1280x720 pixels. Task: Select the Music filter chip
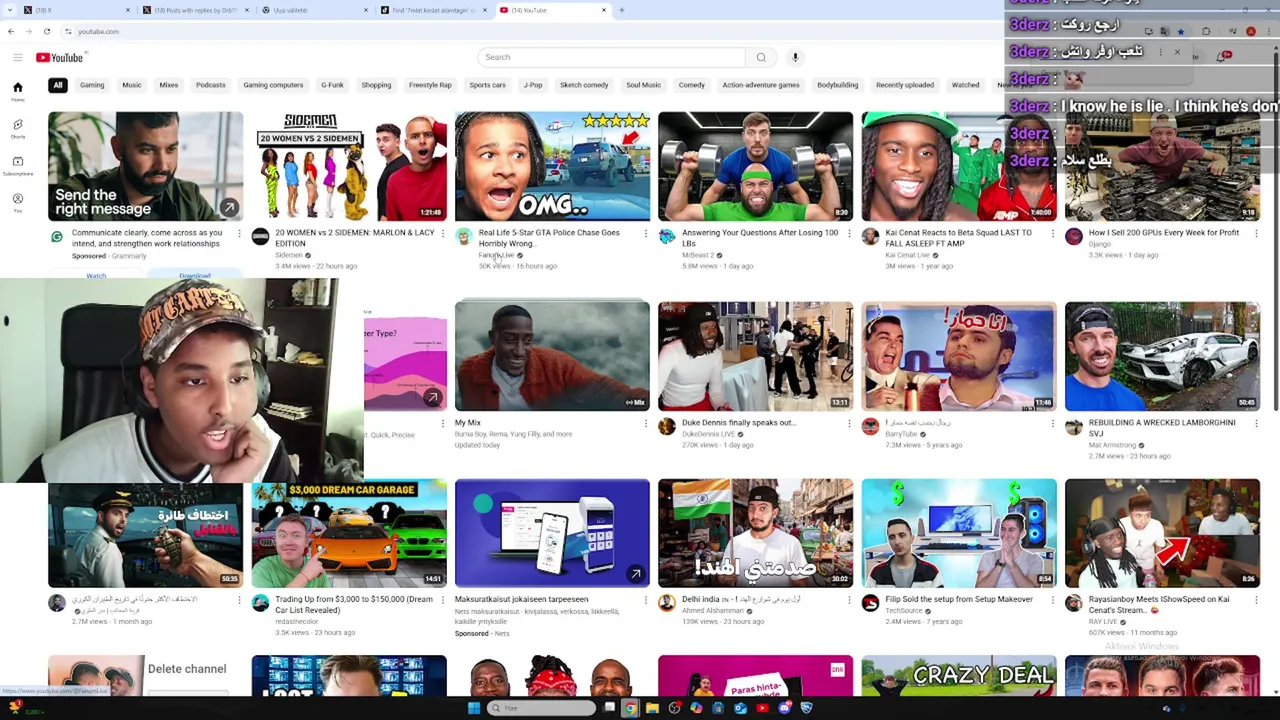point(132,85)
